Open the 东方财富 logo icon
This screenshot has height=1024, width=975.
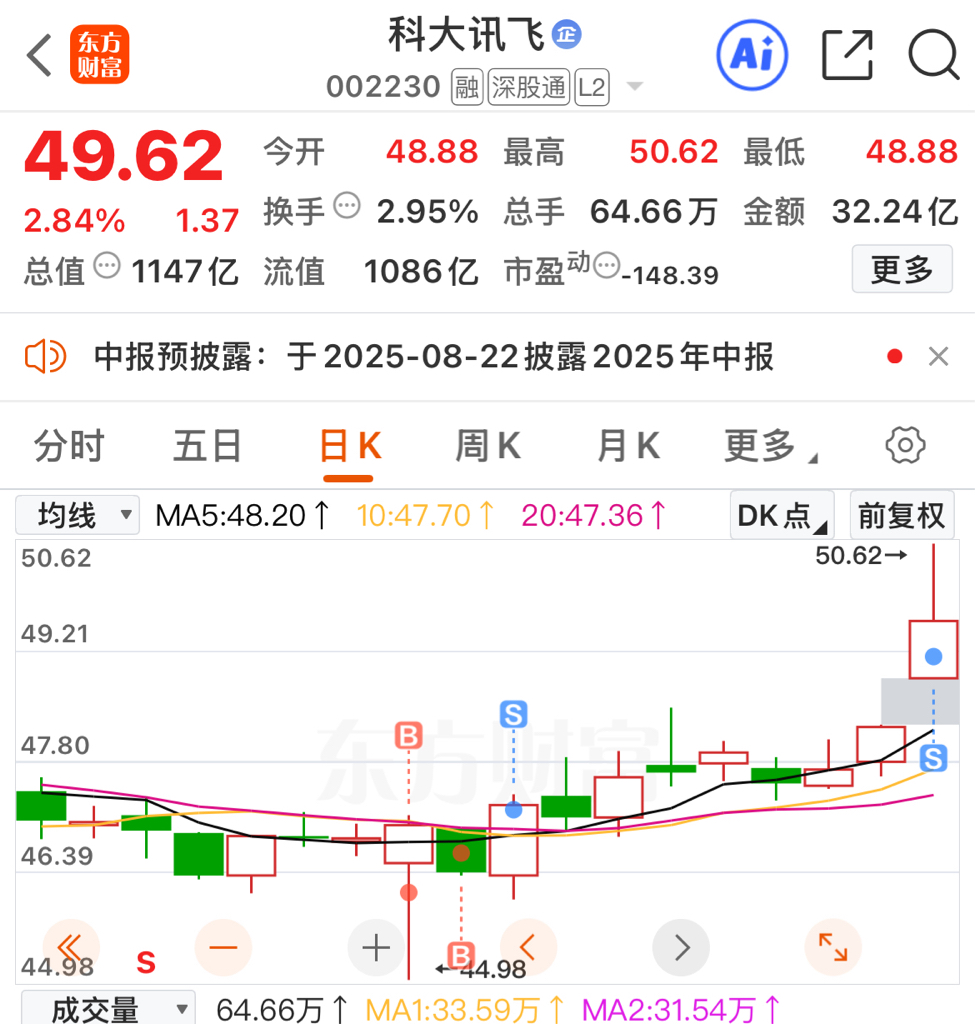coord(99,55)
